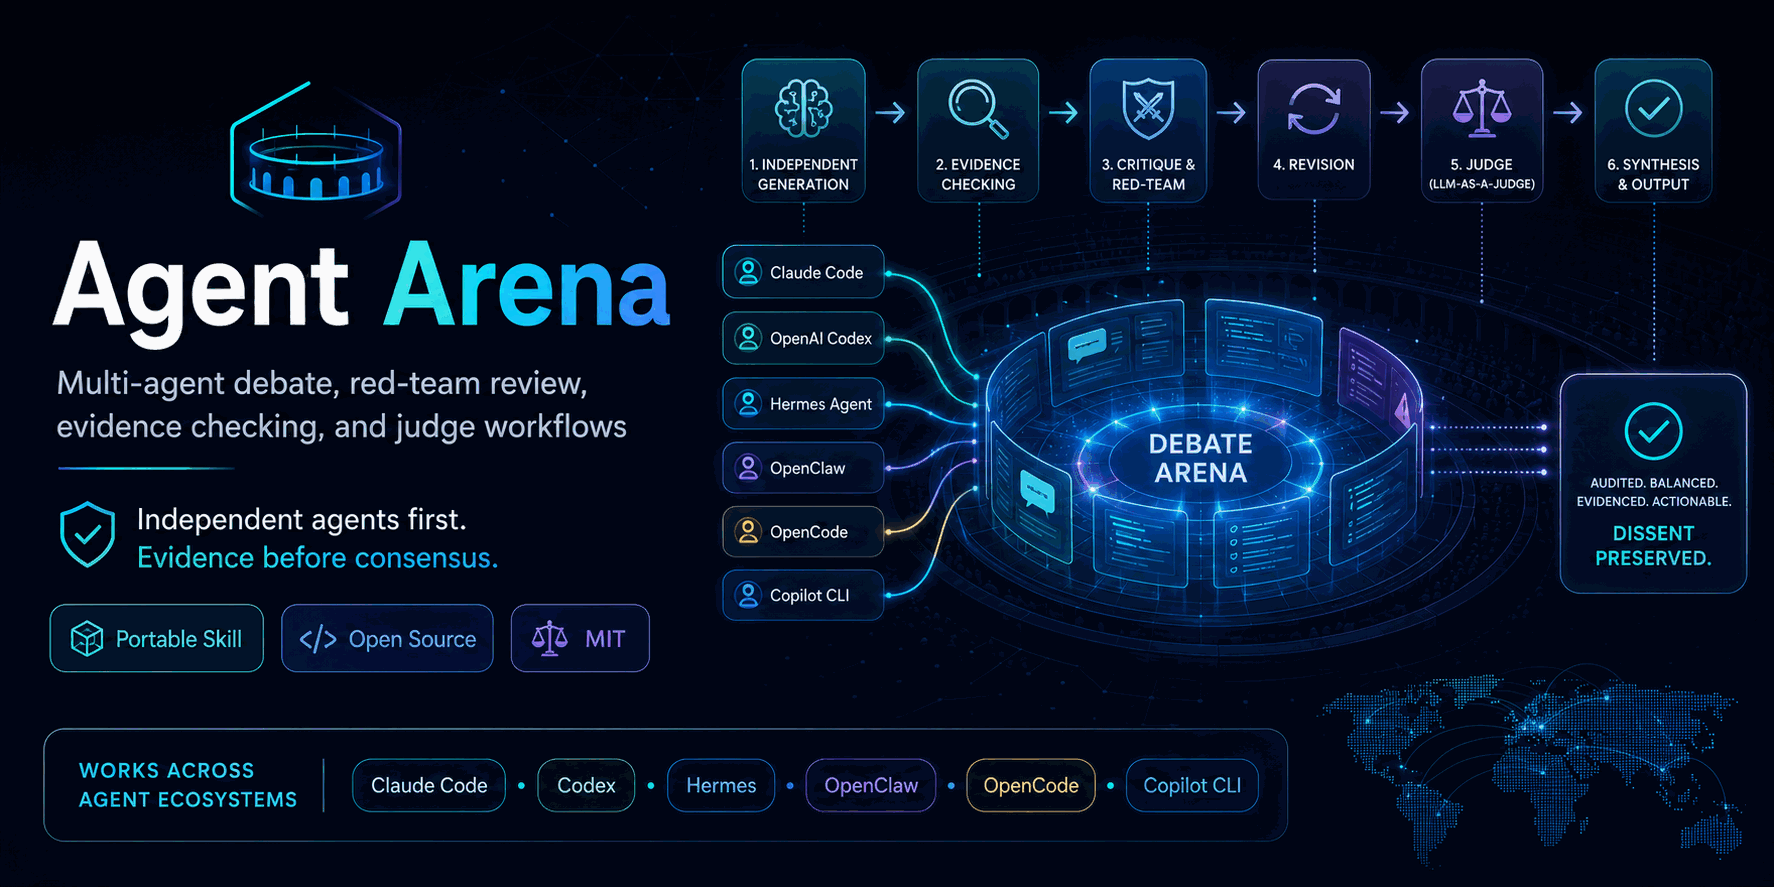Click the user avatar beside Hermes Agent

(x=748, y=403)
